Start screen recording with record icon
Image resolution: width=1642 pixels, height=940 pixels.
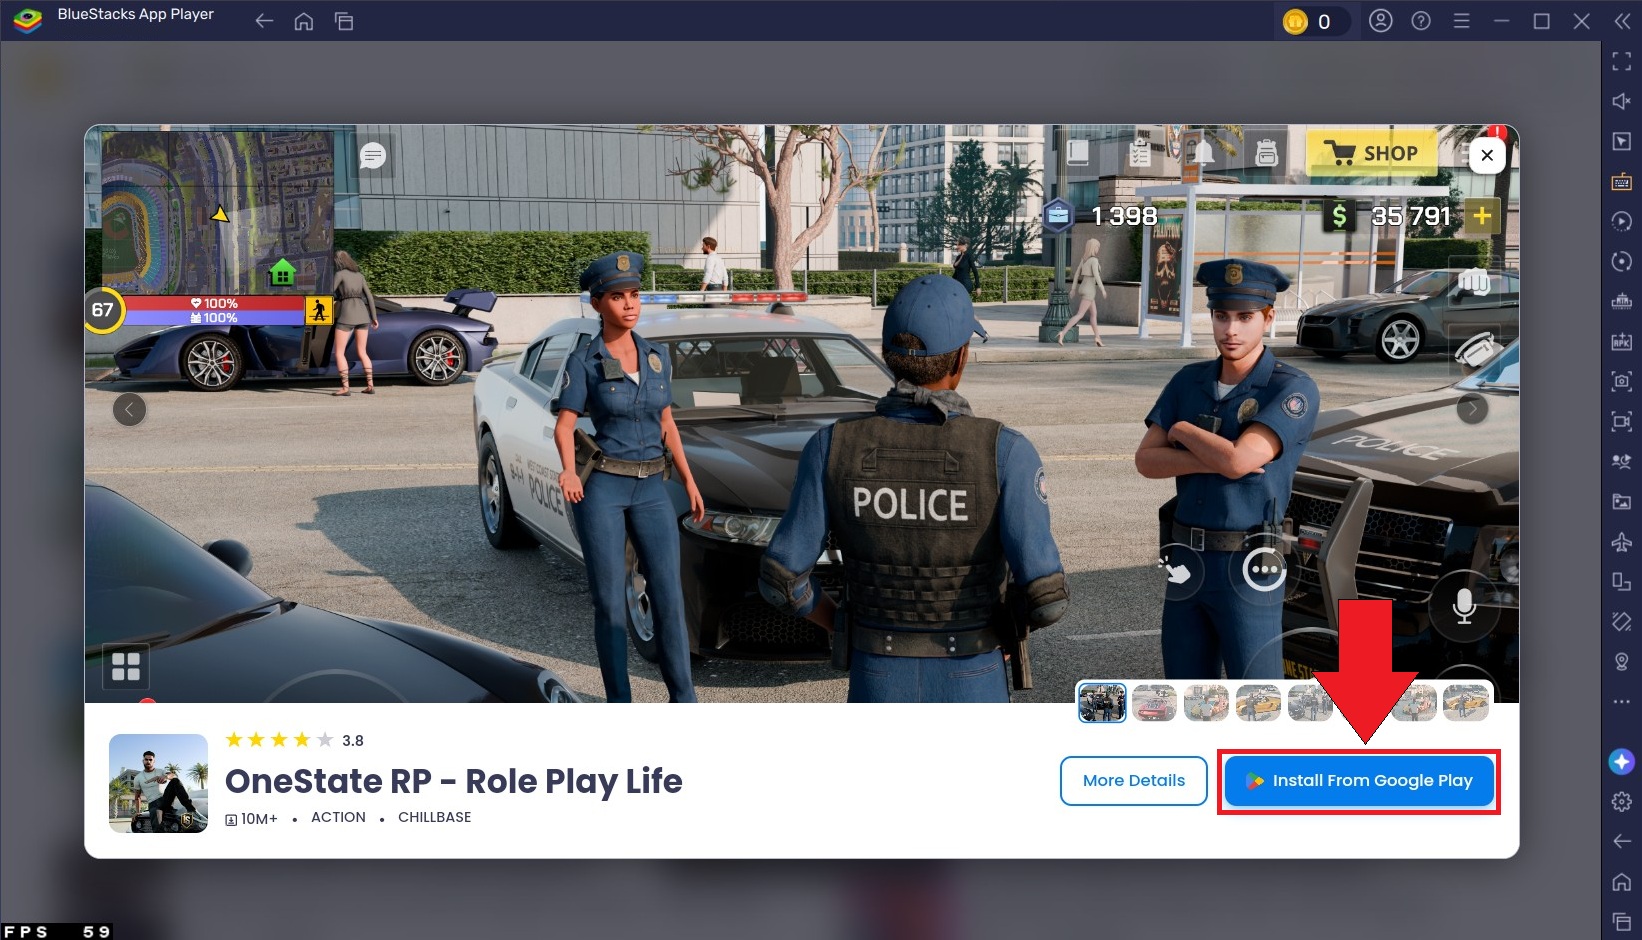click(x=1622, y=421)
